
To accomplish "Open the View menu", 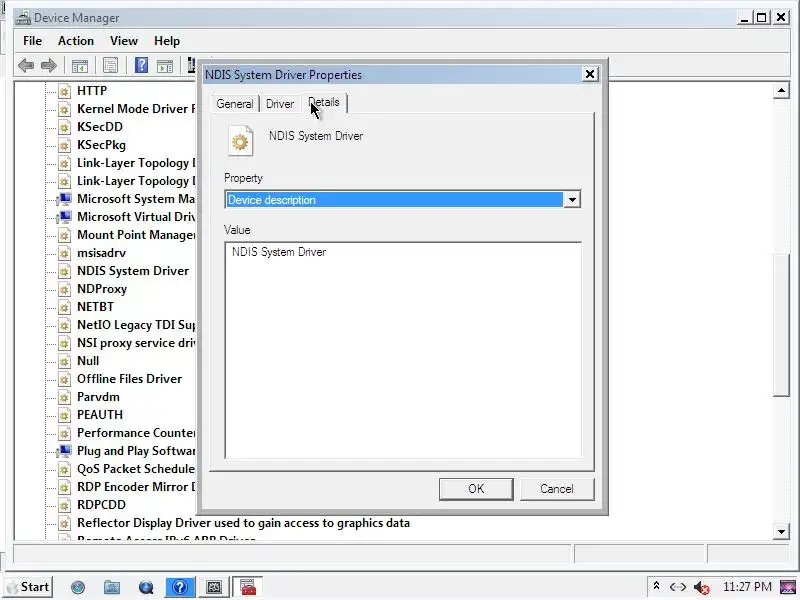I will click(124, 41).
